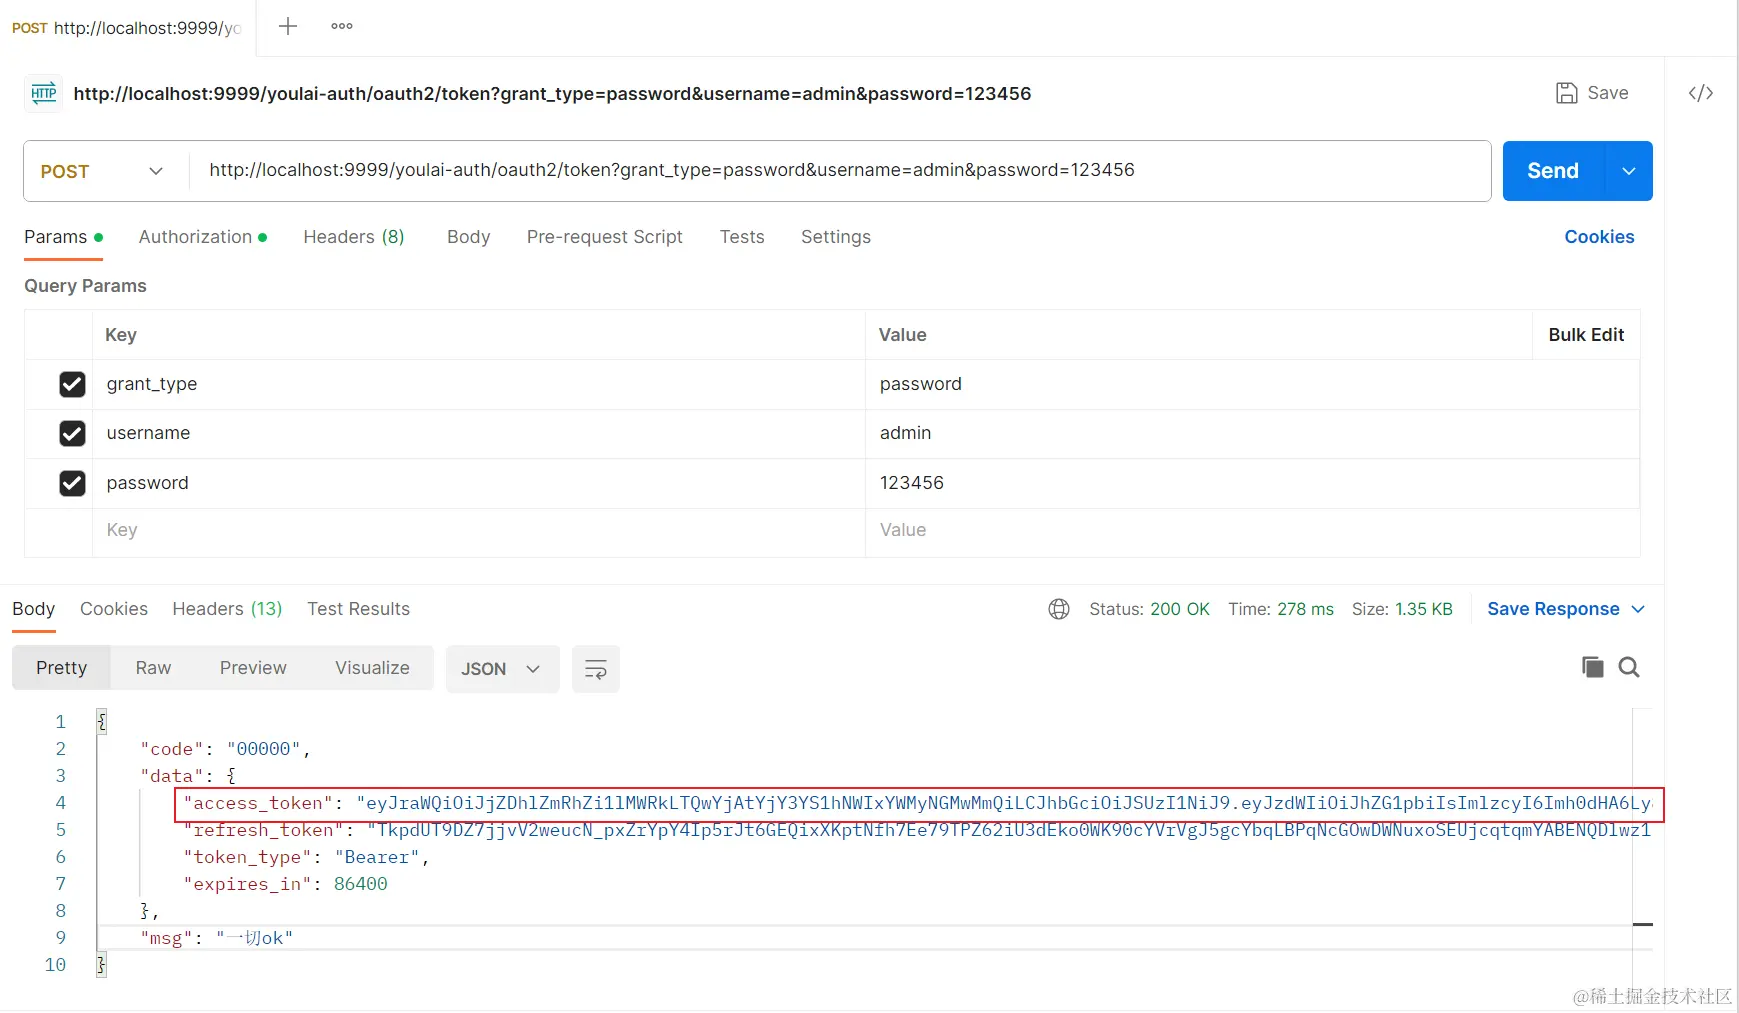
Task: Click the Send button
Action: [1551, 171]
